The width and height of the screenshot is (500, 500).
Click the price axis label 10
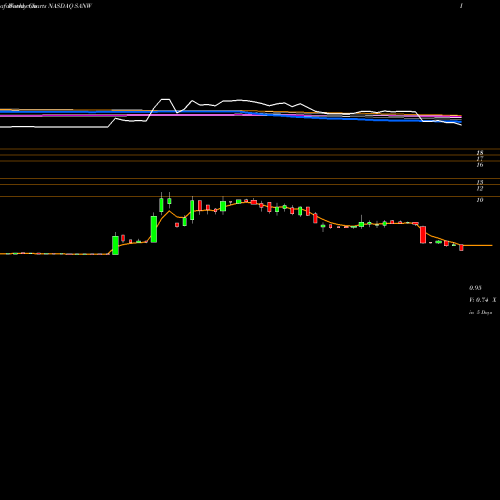click(480, 200)
